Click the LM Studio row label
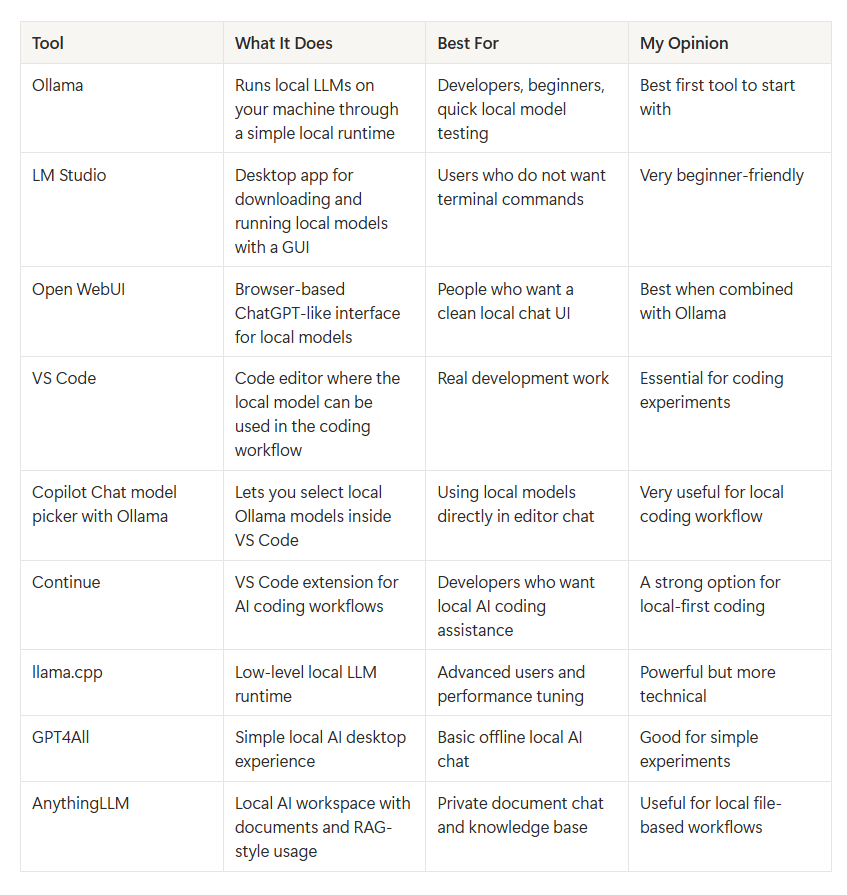 tap(69, 175)
